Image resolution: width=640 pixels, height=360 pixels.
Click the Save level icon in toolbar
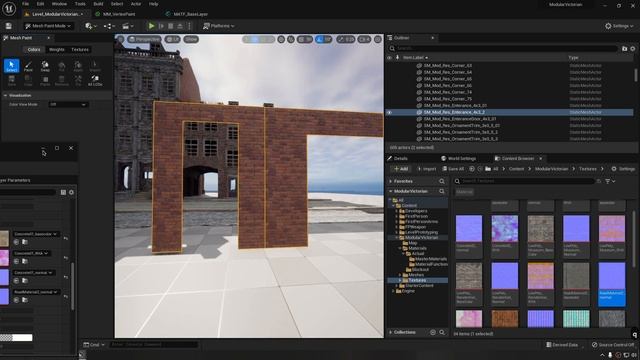click(9, 26)
